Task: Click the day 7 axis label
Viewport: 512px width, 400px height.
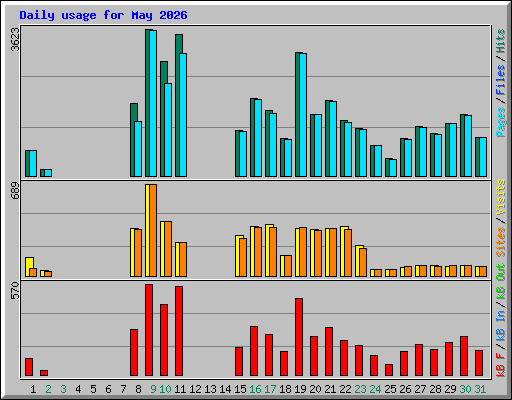Action: 123,389
